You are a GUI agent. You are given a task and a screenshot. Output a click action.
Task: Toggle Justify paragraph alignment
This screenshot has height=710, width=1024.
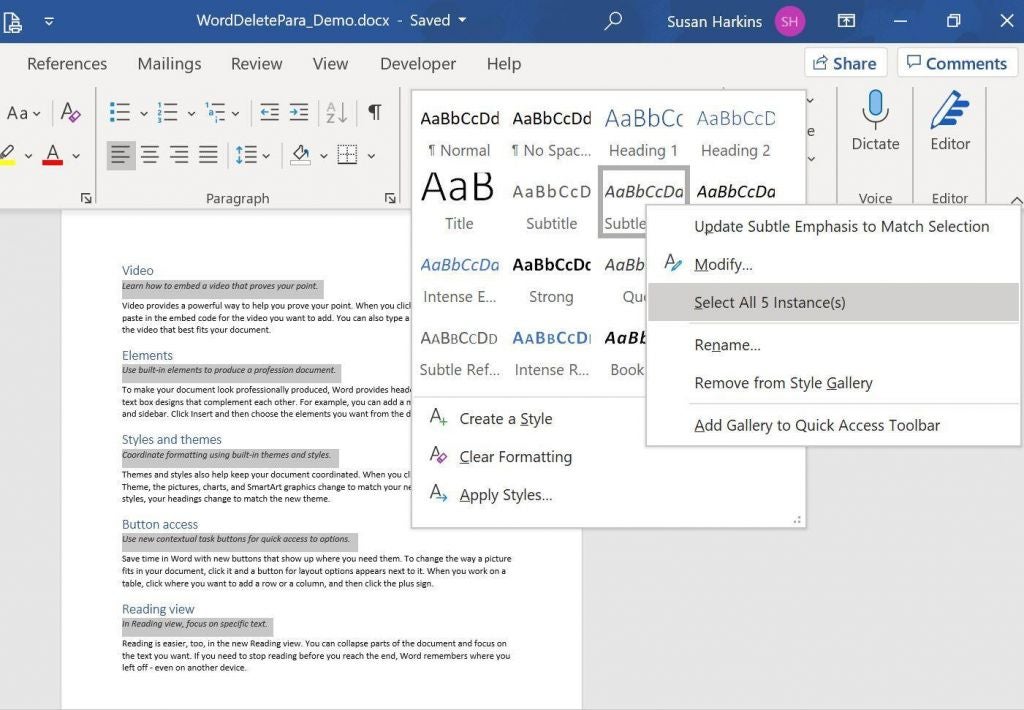coord(208,155)
